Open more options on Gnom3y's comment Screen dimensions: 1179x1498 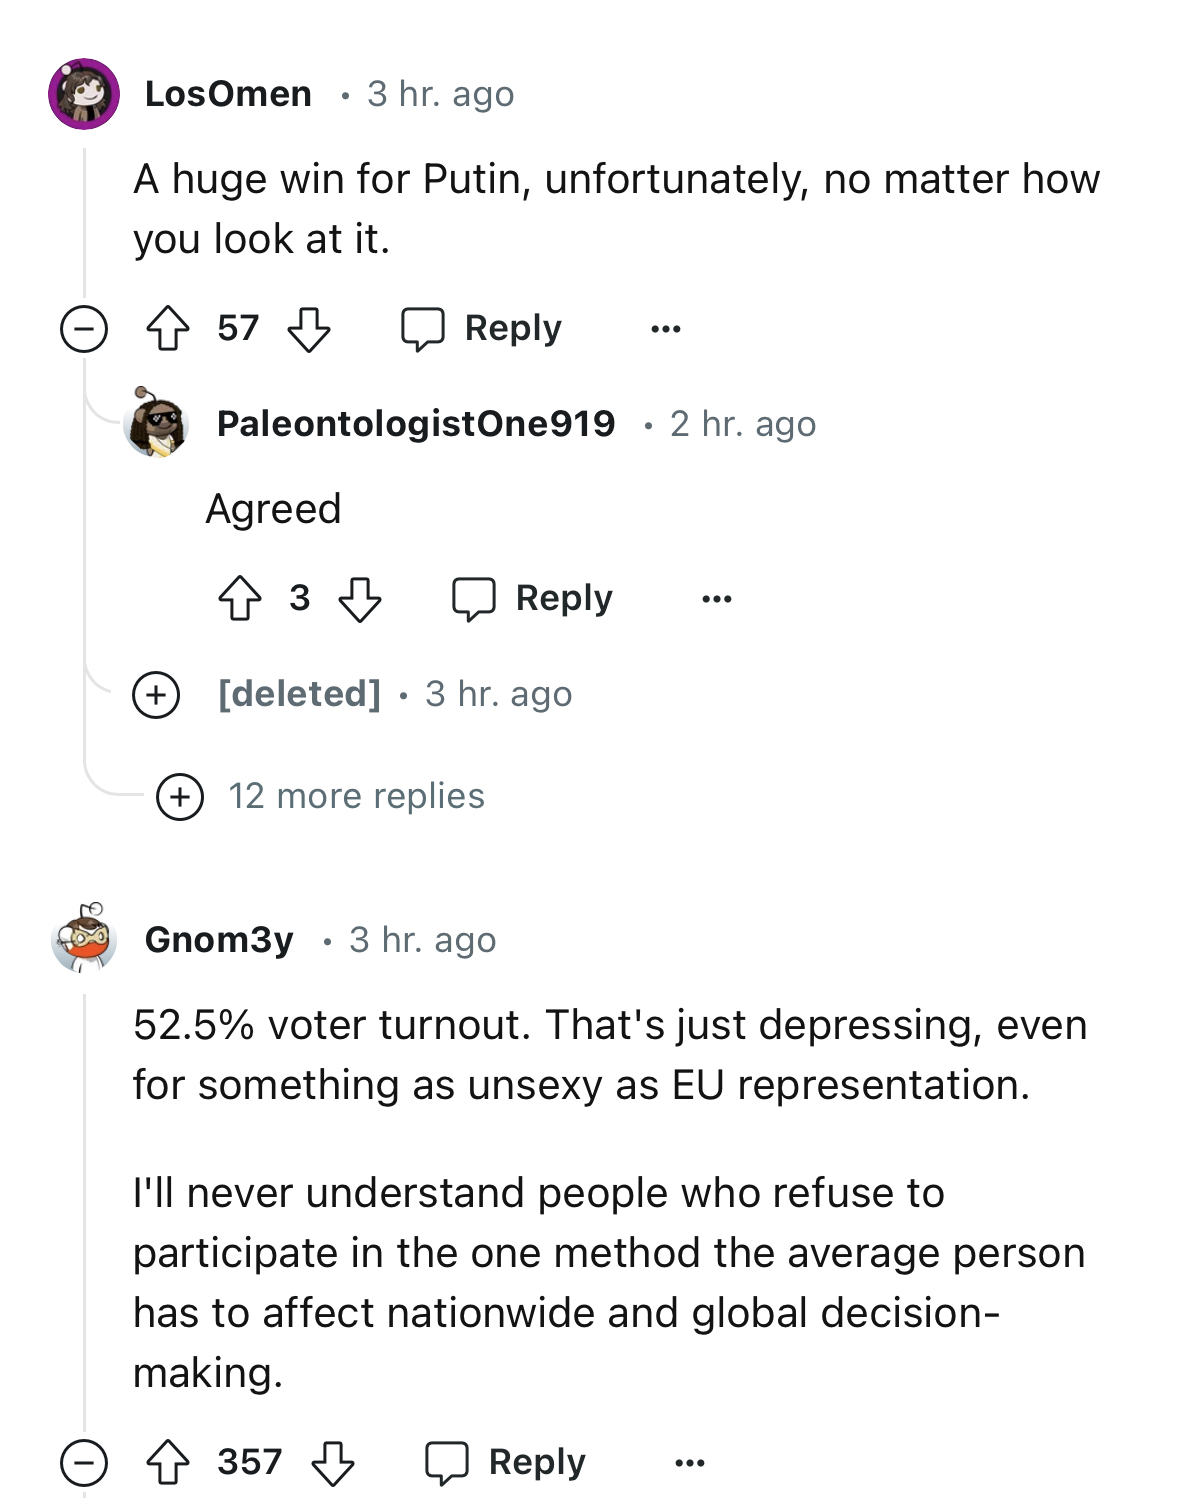click(x=690, y=1463)
